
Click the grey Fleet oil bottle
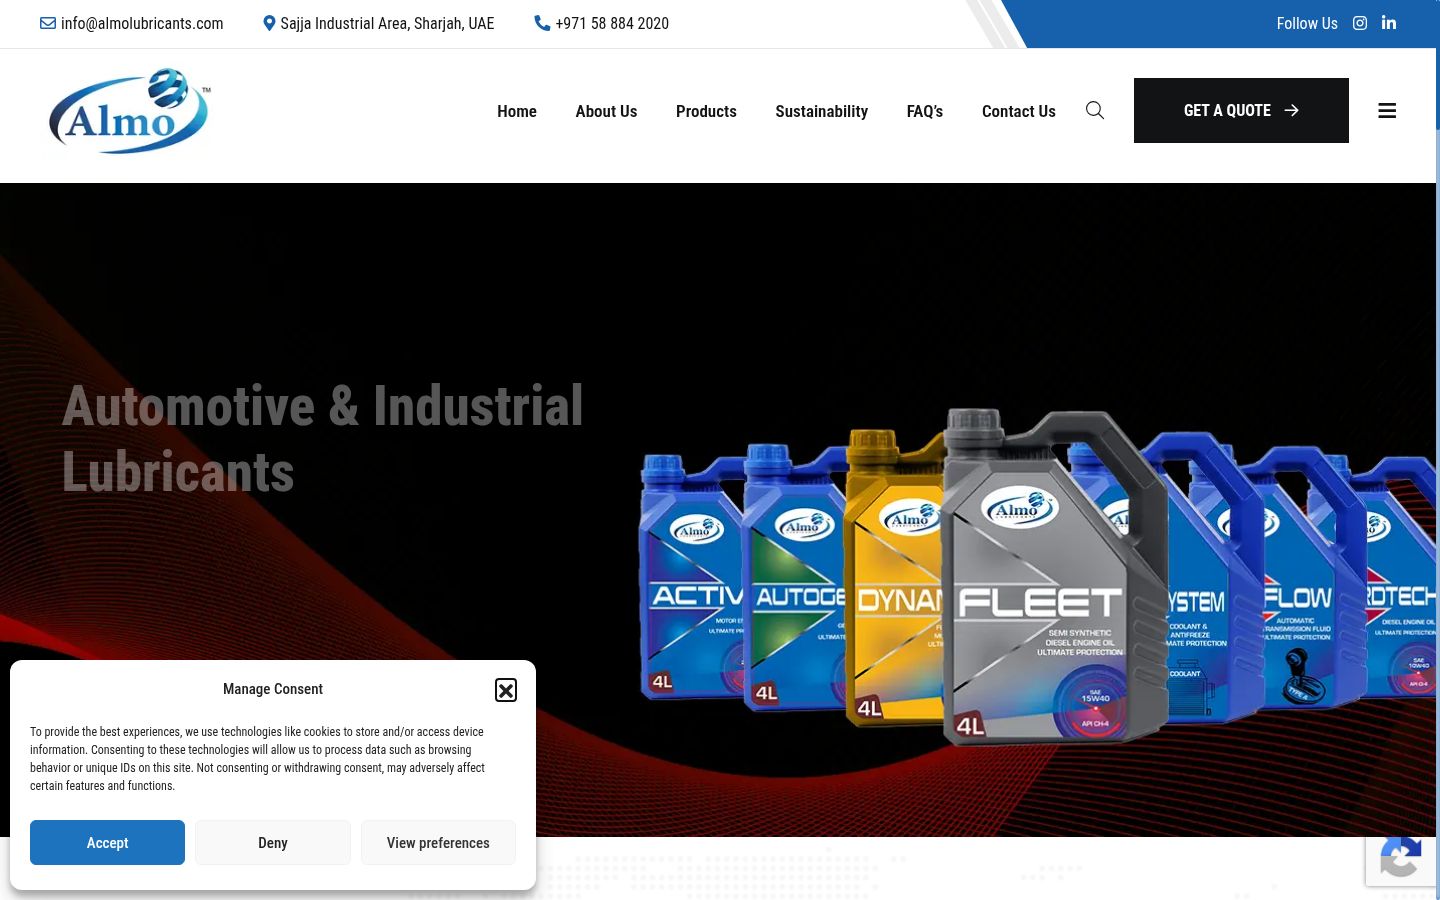click(1055, 576)
